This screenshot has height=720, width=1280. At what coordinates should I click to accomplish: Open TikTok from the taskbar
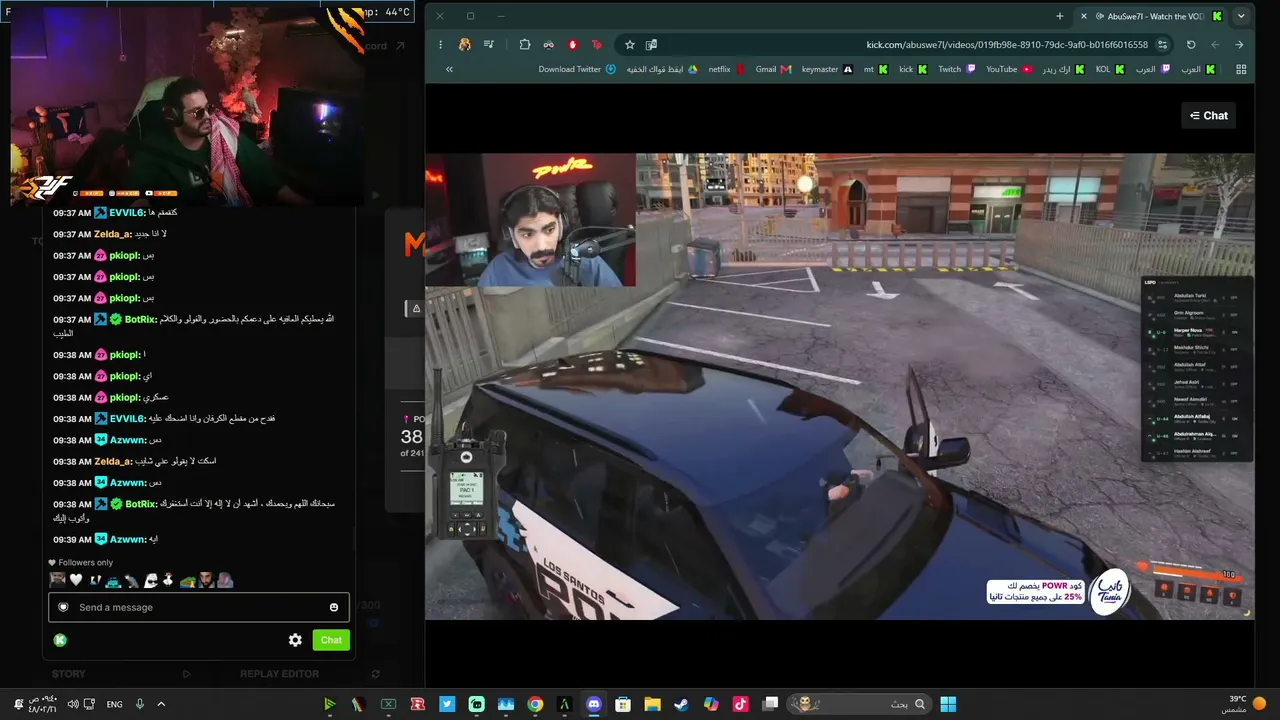(x=740, y=704)
